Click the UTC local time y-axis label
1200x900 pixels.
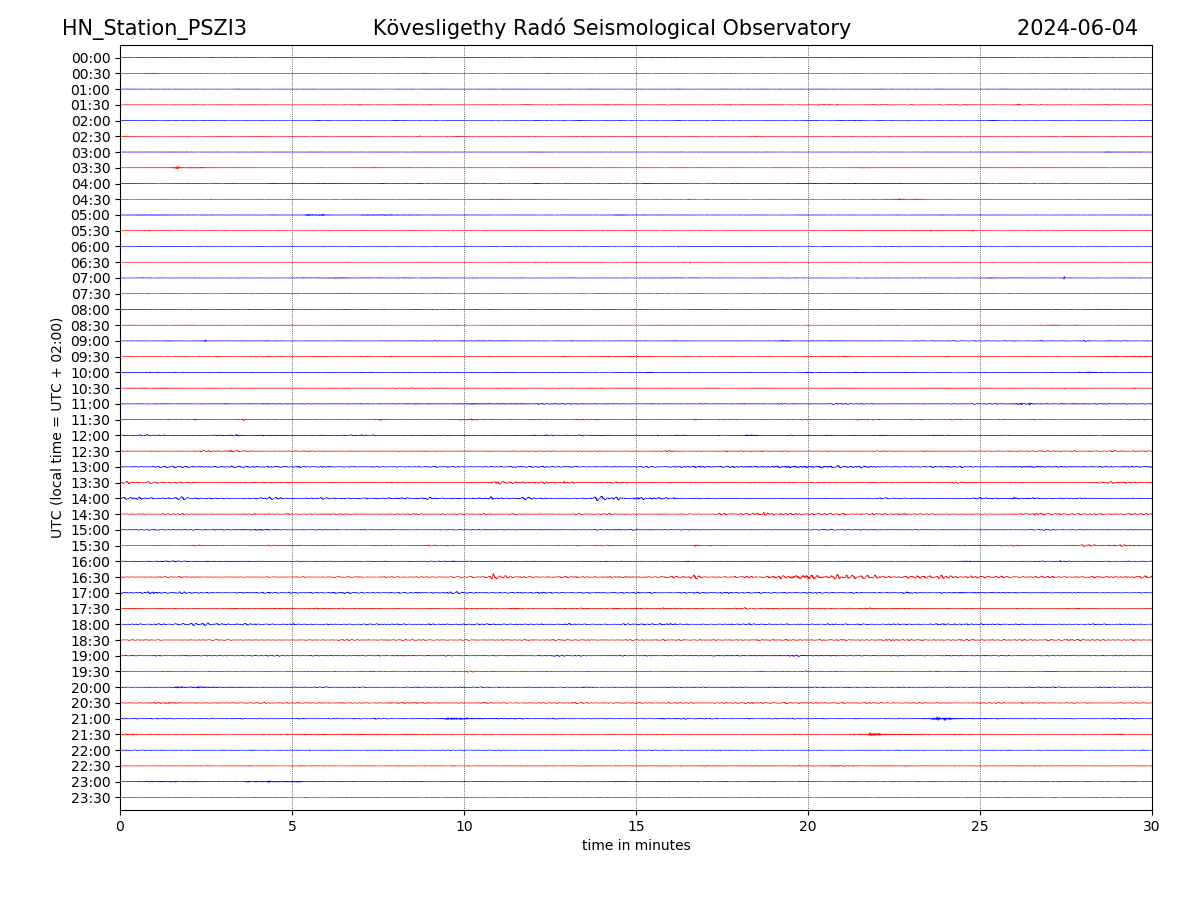57,427
